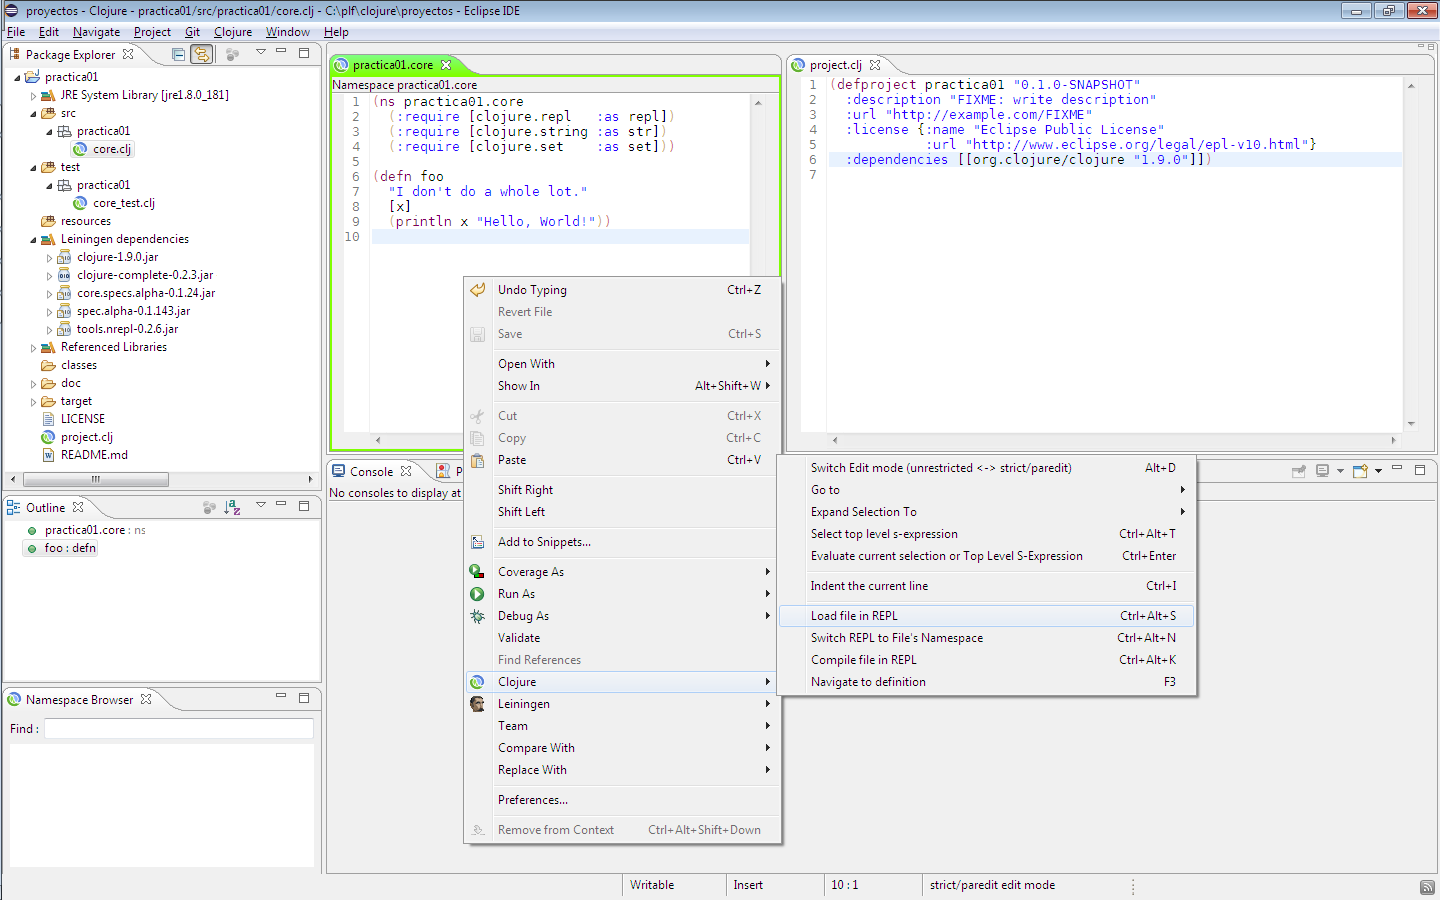This screenshot has height=900, width=1440.
Task: Expand the target folder node
Action: click(x=33, y=402)
